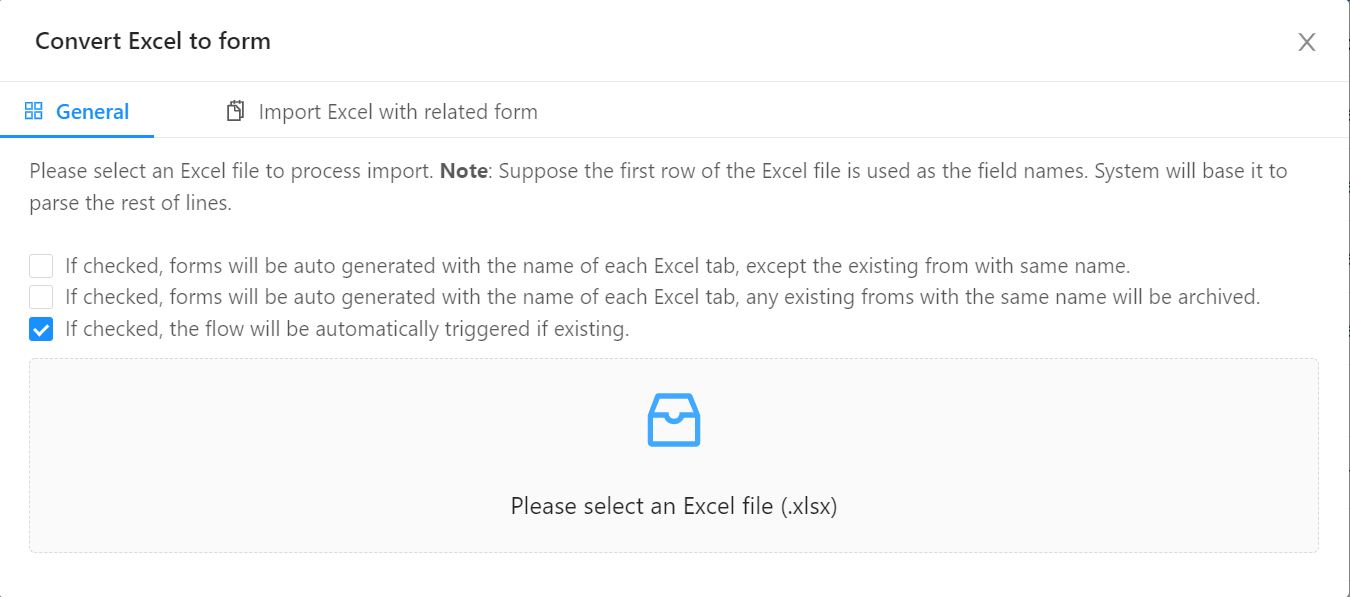Screen dimensions: 1350x597
Task: Switch to the General tab
Action: click(77, 112)
